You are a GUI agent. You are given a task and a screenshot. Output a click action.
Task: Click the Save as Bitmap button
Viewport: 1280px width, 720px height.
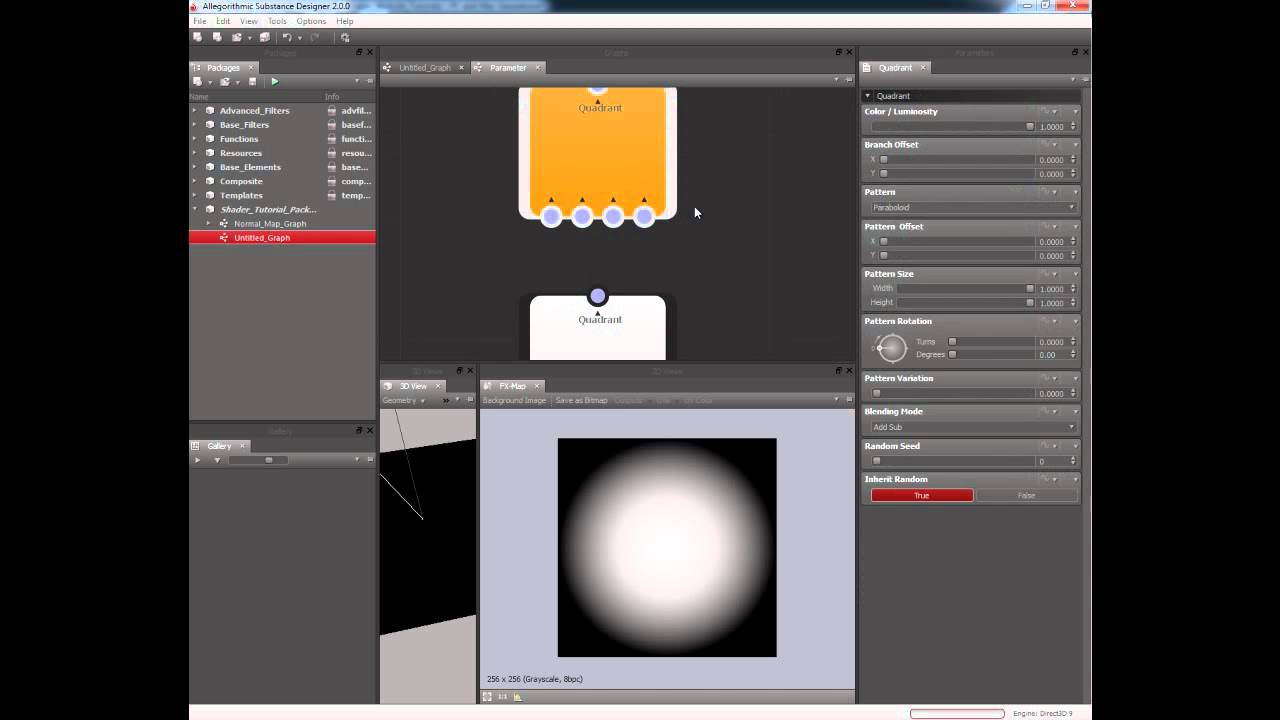[581, 400]
